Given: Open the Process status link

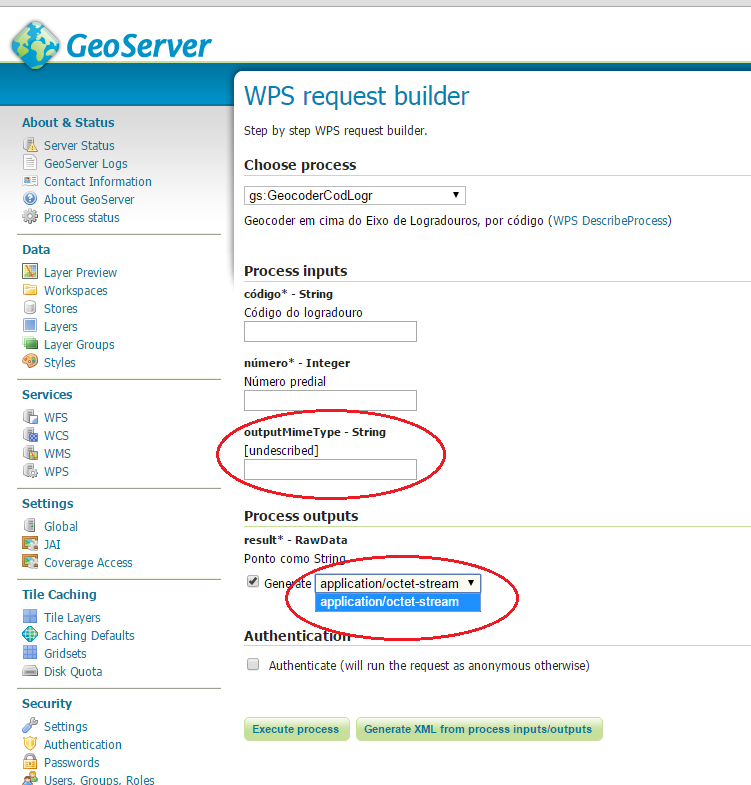Looking at the screenshot, I should 82,218.
